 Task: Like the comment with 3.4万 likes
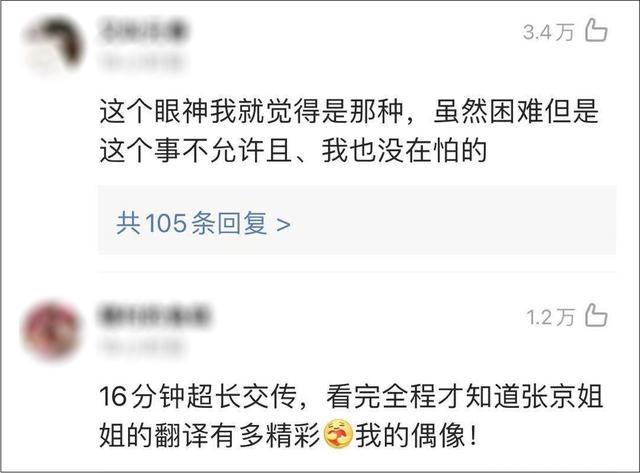[x=596, y=31]
